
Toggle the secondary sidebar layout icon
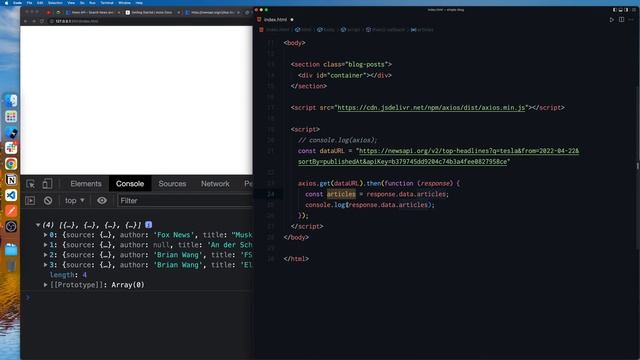point(627,10)
